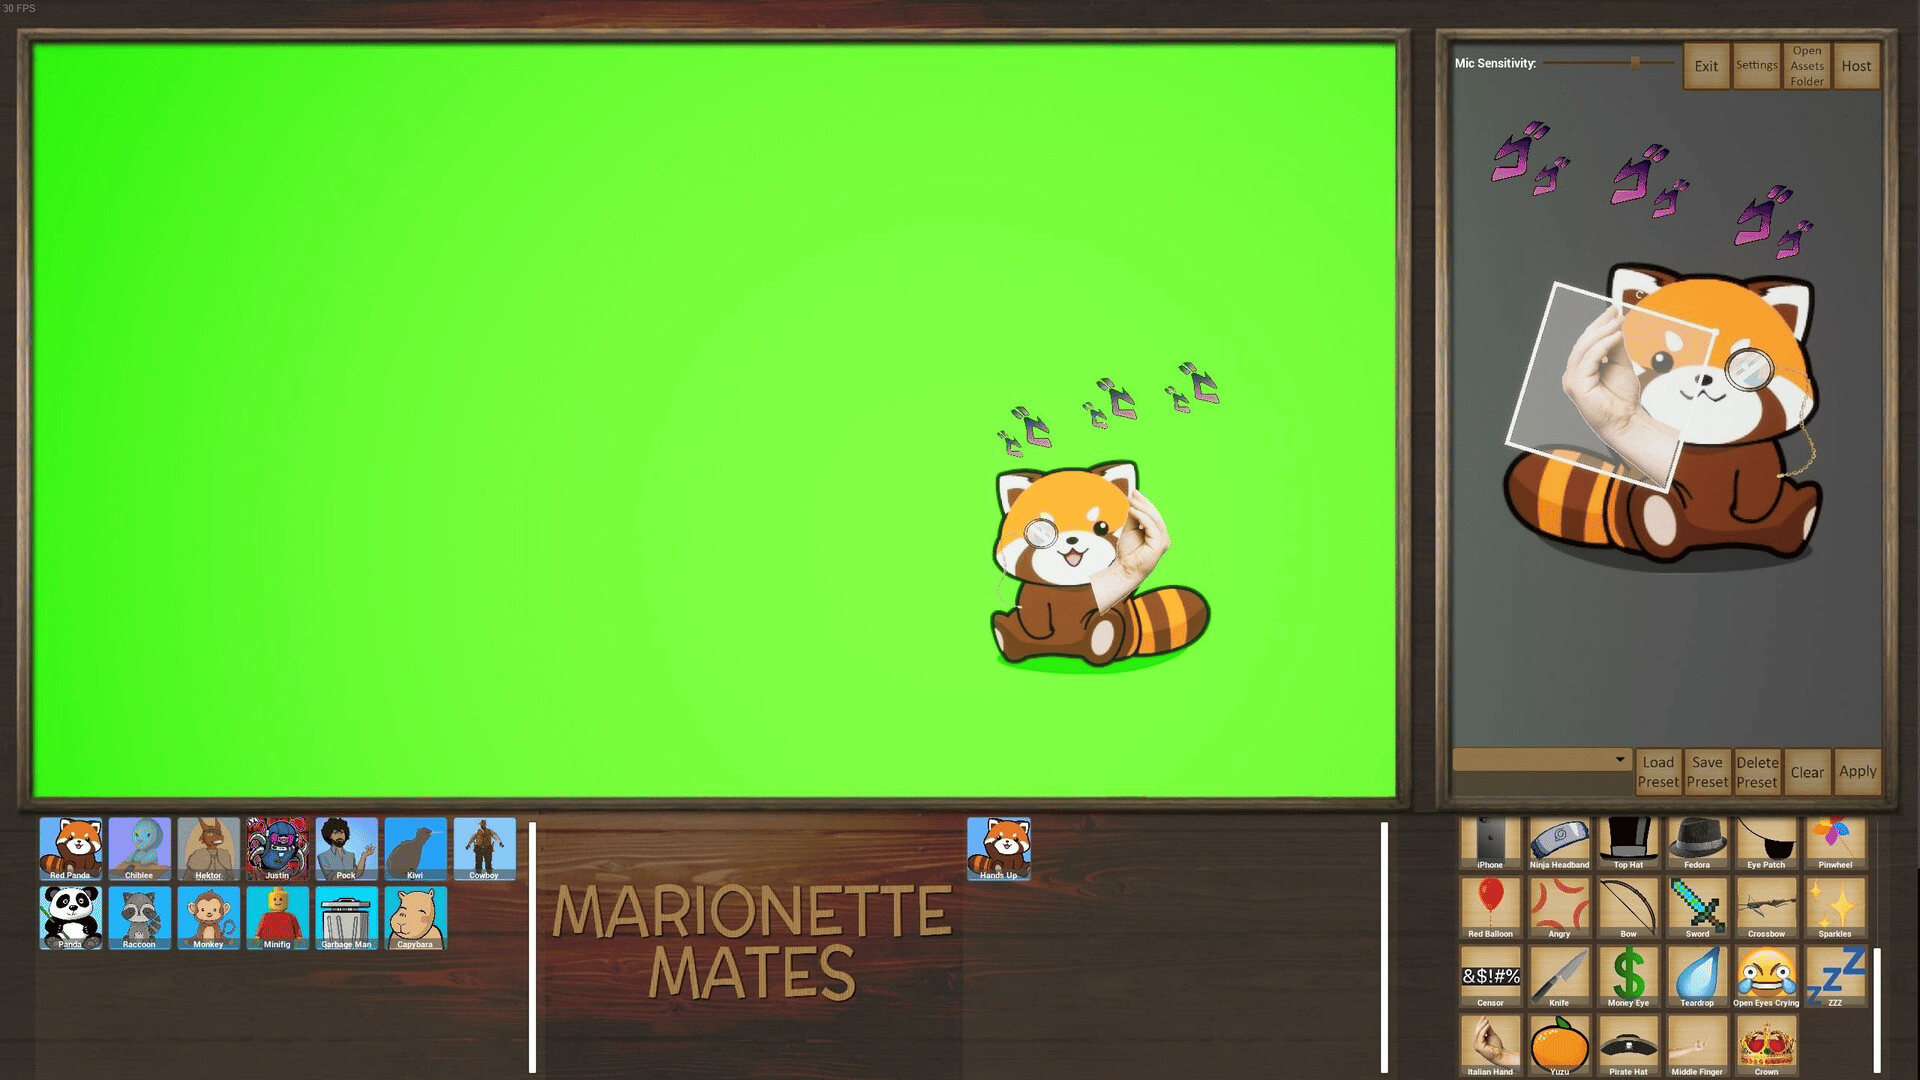The image size is (1920, 1080).
Task: Add the Money Eye prop
Action: click(1628, 976)
